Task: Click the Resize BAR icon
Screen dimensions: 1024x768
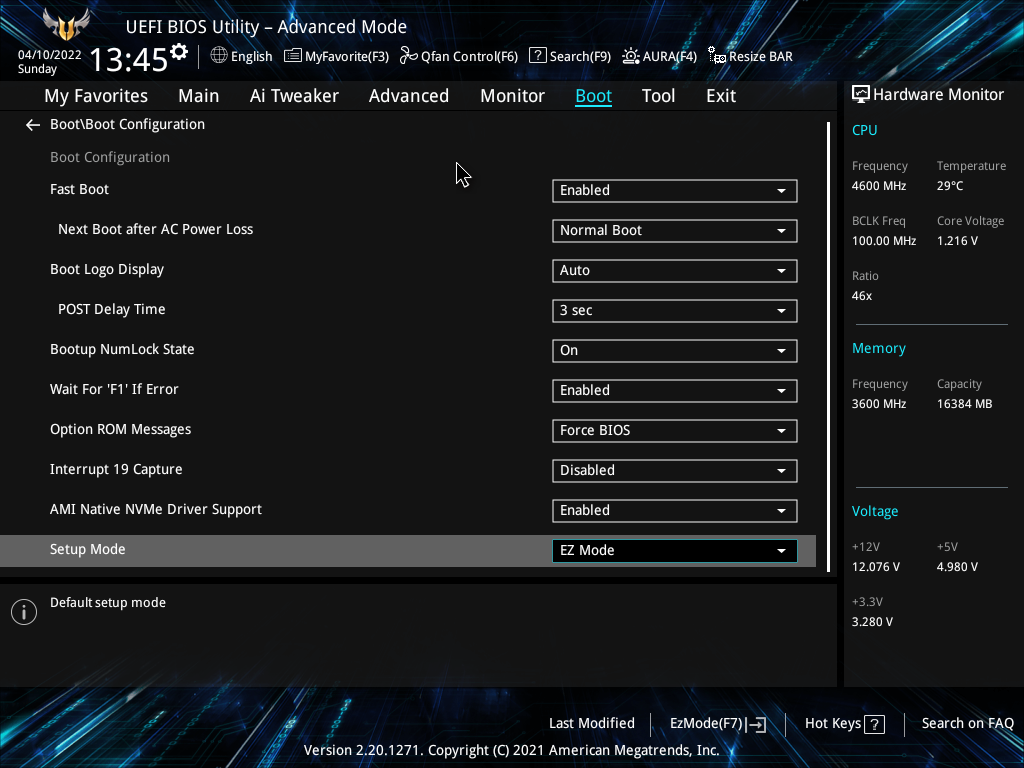Action: click(716, 56)
